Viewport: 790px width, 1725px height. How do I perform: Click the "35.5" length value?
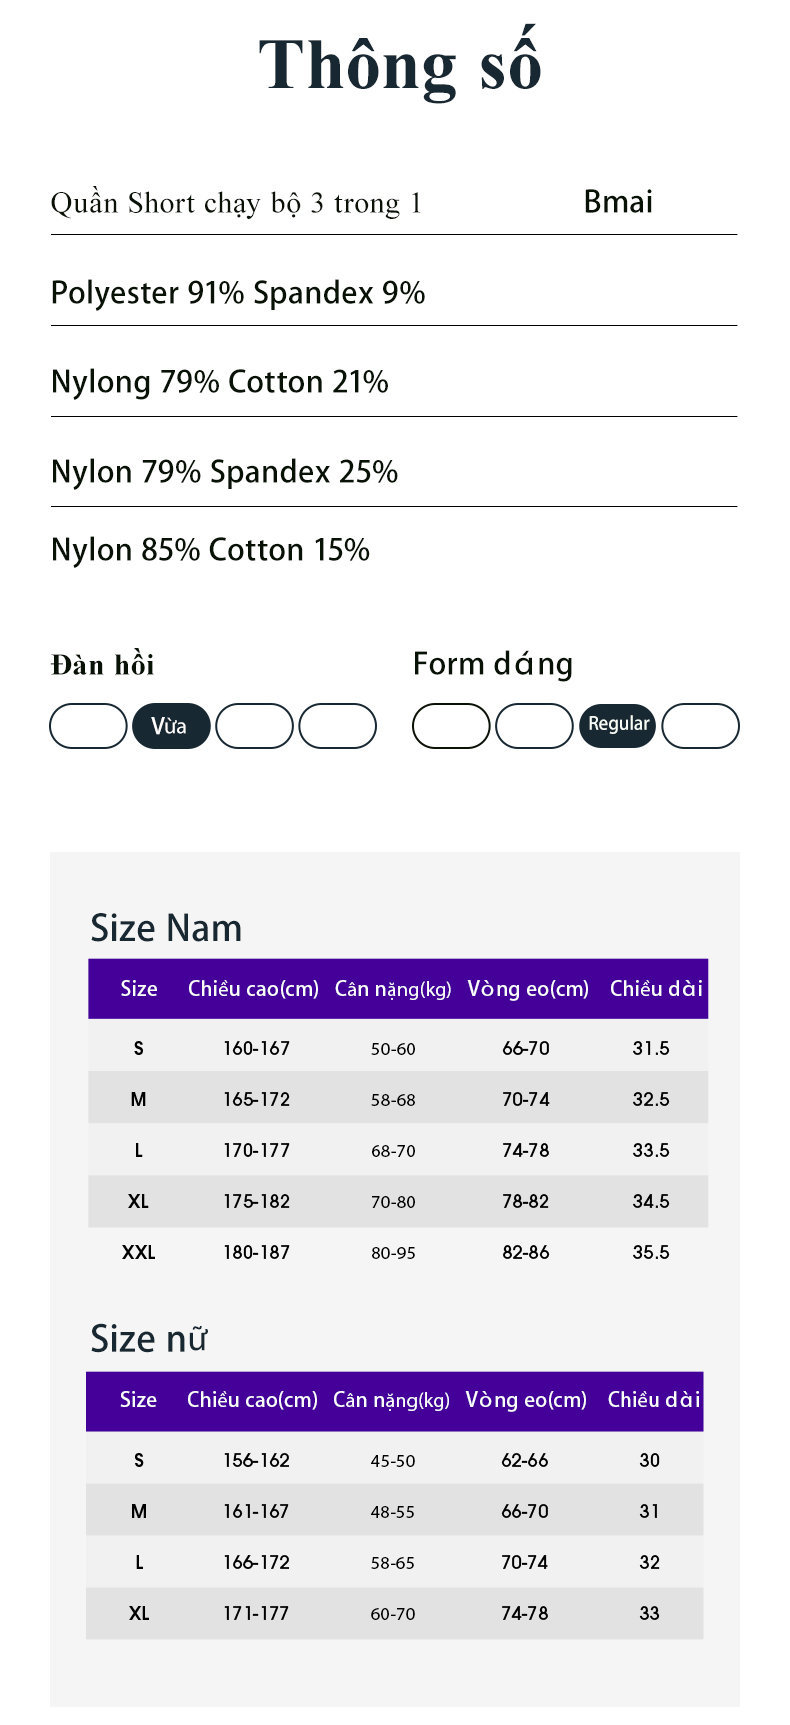tap(650, 1252)
